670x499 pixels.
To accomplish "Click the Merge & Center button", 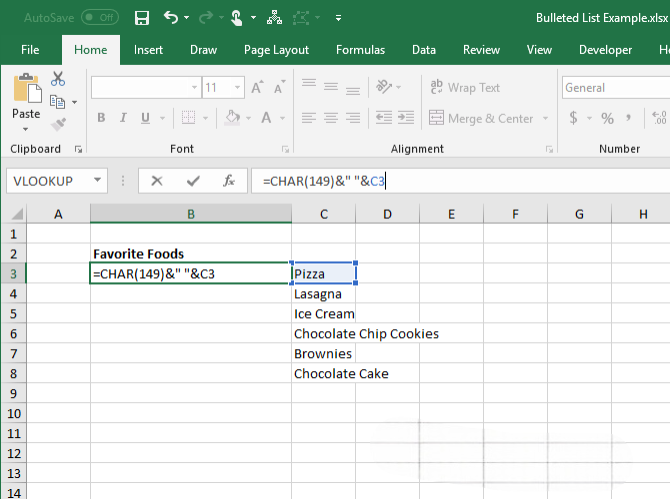I will 481,118.
